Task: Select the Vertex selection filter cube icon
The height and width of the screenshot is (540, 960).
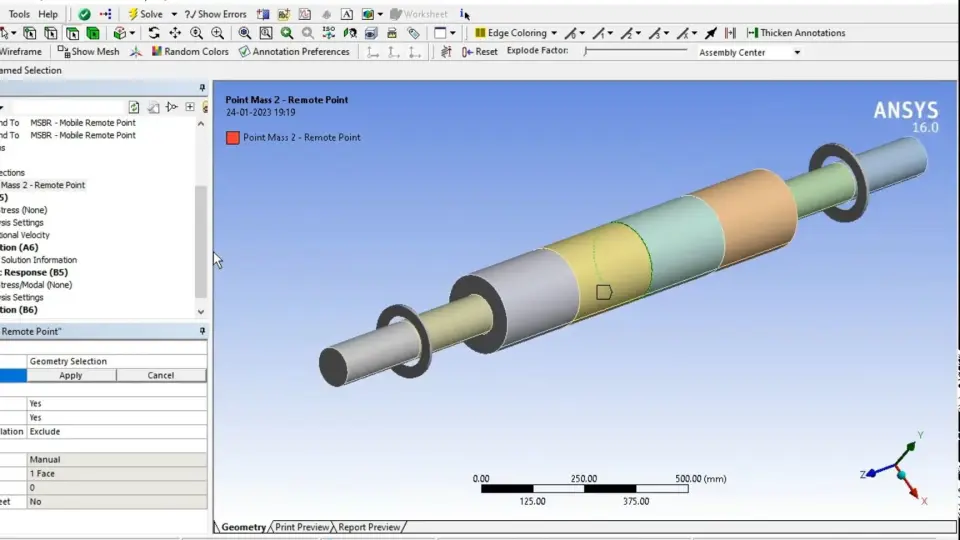Action: click(x=29, y=33)
